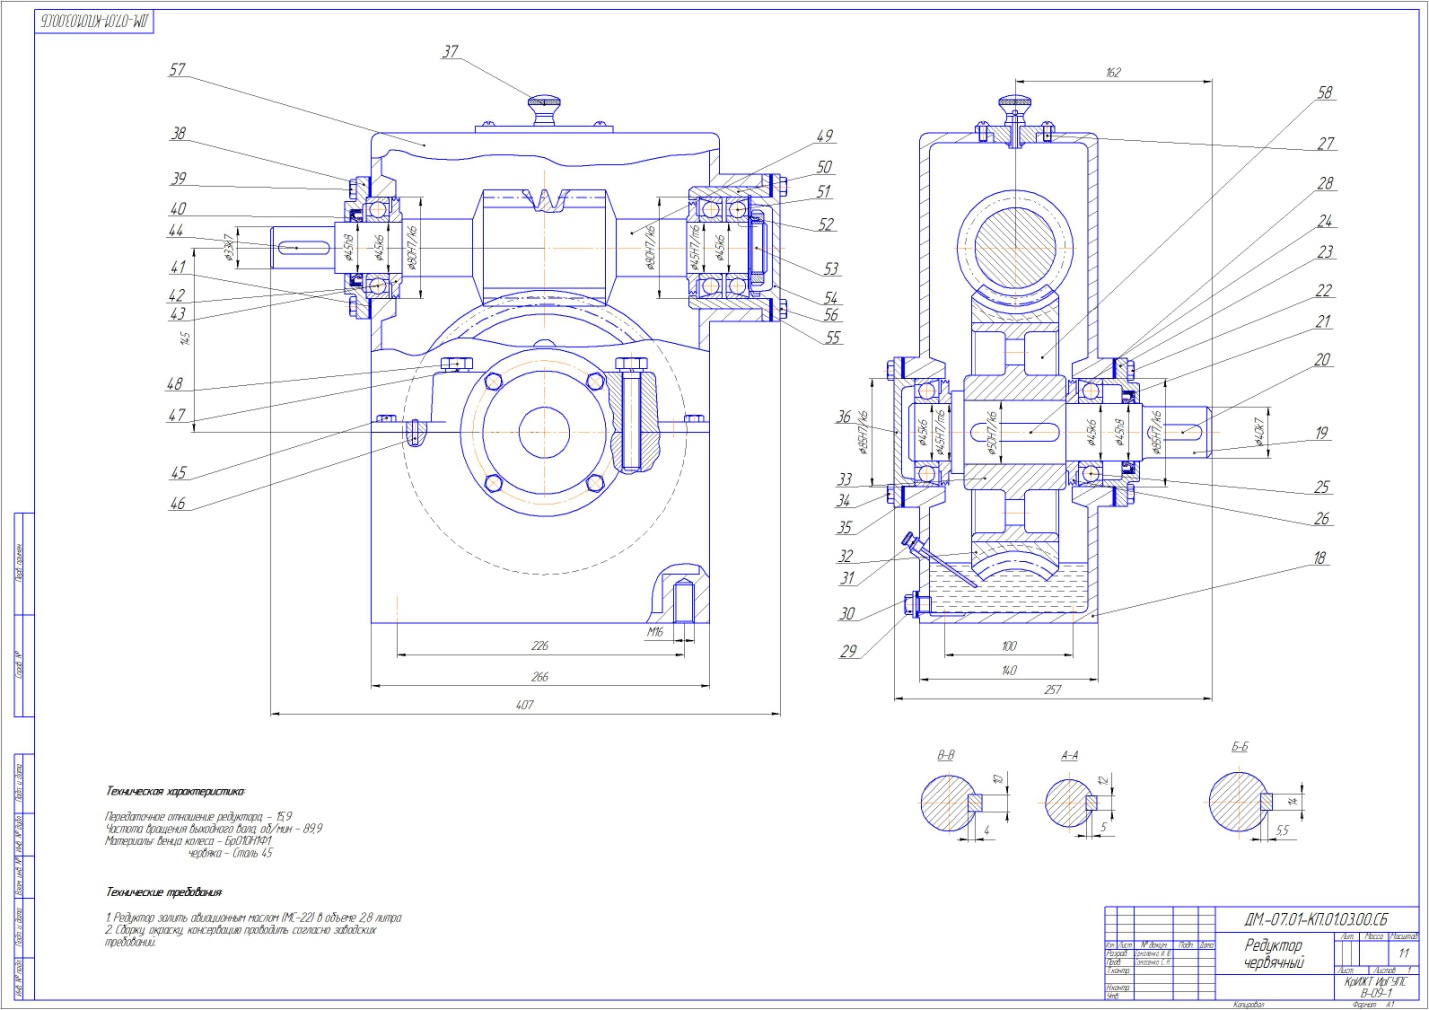Screen dimensions: 1429x1010
Task: Select callout number 53
Action: point(831,269)
